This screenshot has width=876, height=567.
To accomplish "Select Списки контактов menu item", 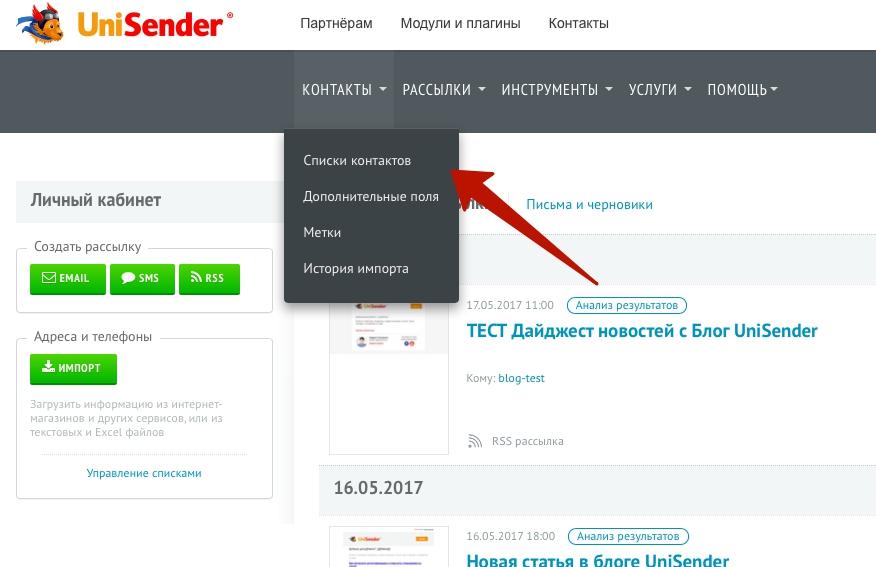I will [x=357, y=161].
